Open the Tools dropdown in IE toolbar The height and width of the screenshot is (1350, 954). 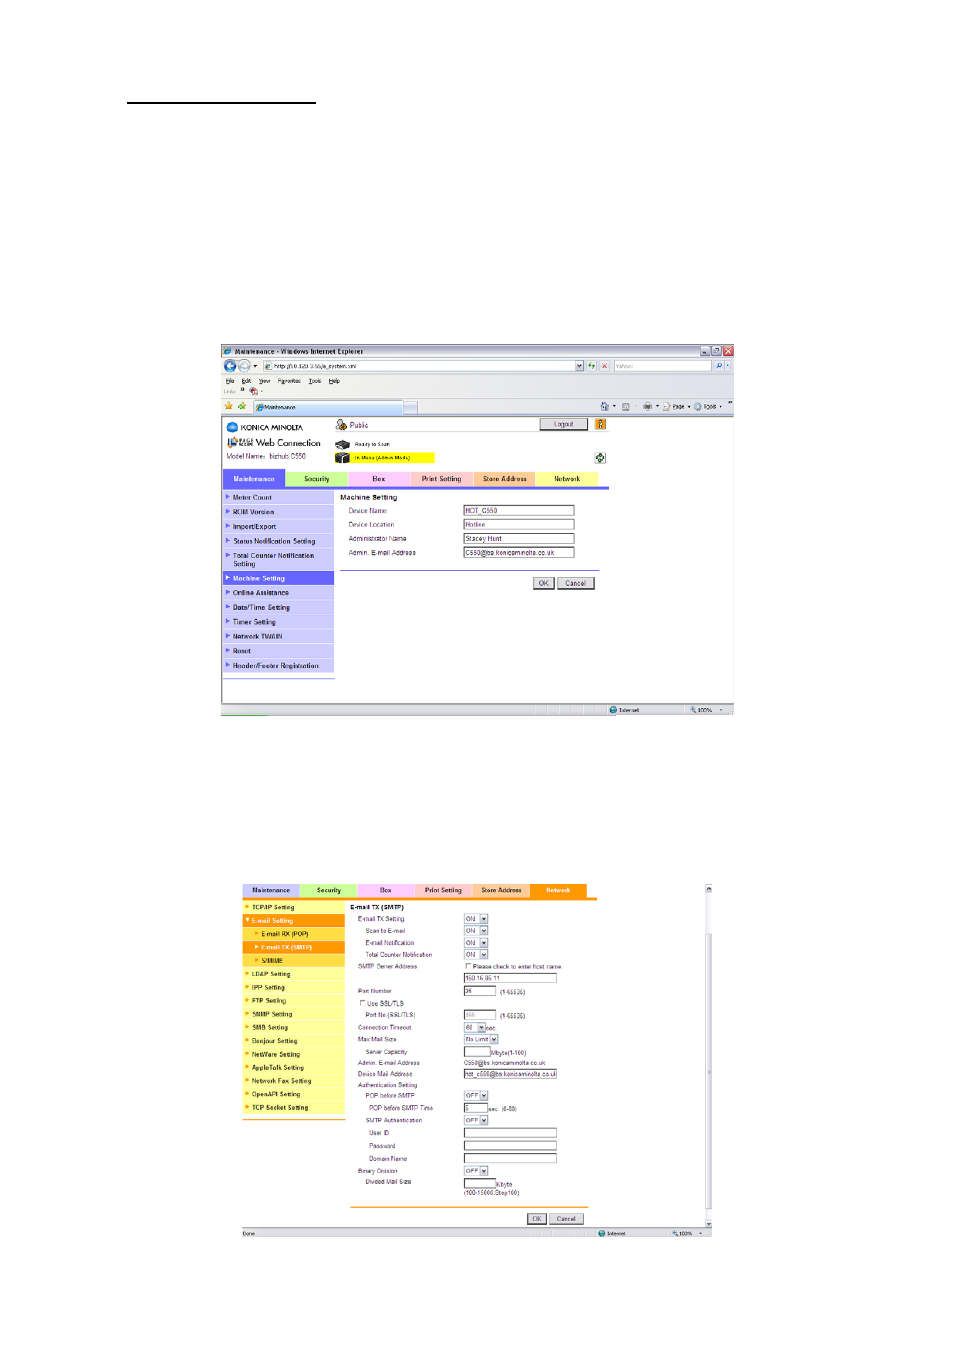point(708,407)
